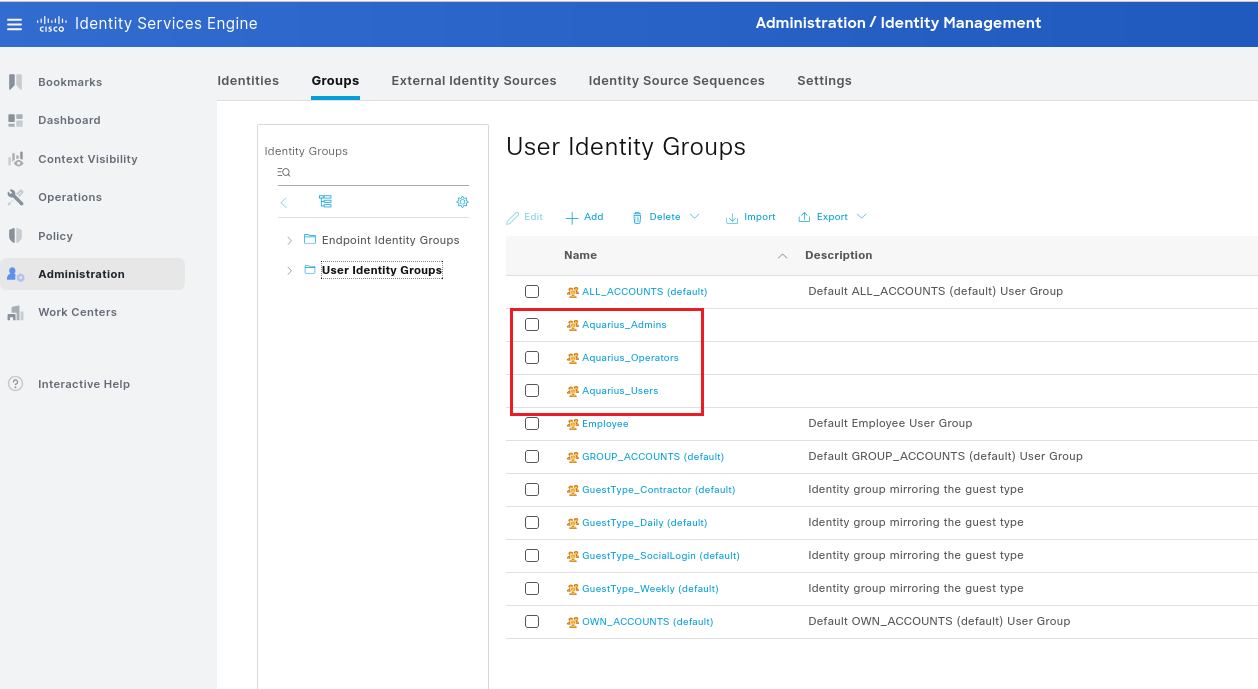Check the Aquarius_Admins row checkbox
This screenshot has height=689, width=1258.
pos(532,324)
